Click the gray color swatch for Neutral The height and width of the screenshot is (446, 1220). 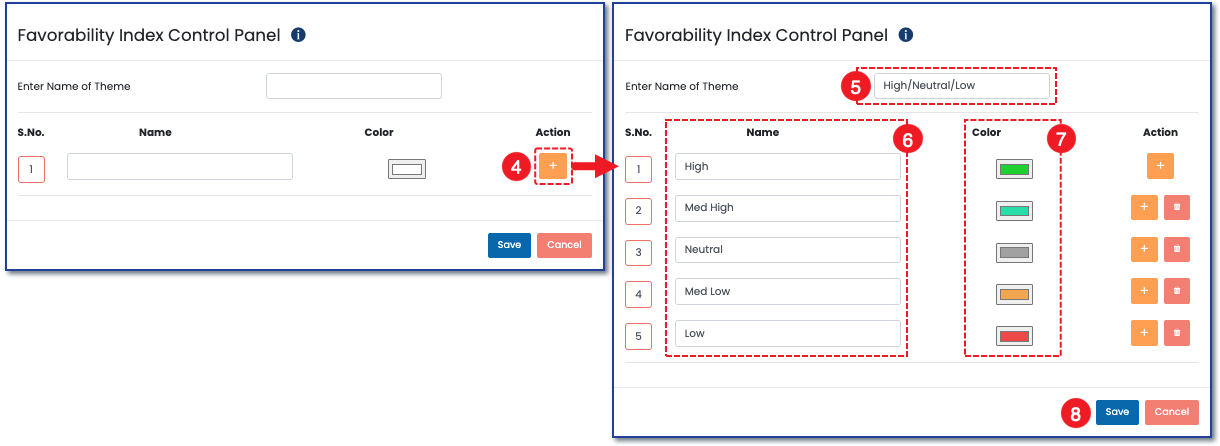coord(1014,253)
